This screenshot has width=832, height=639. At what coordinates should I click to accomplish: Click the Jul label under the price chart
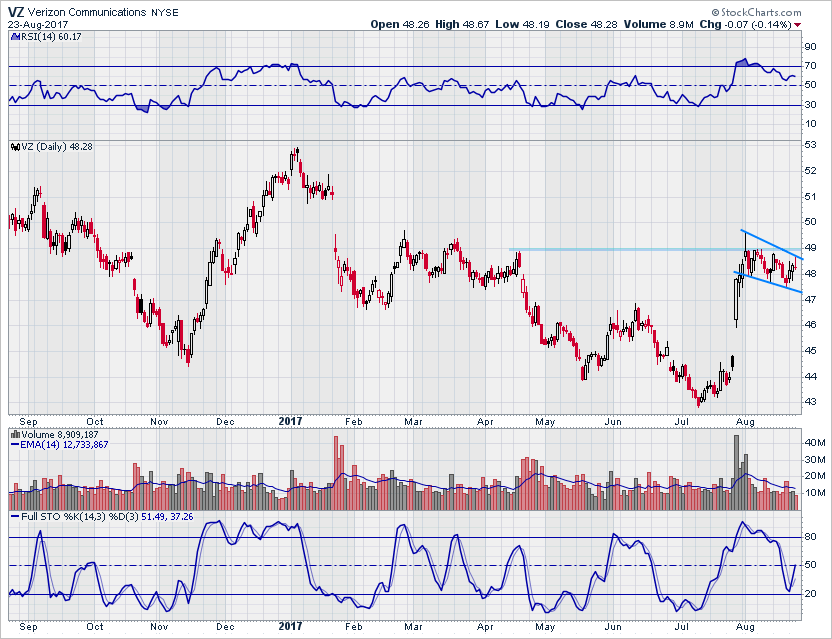[681, 422]
